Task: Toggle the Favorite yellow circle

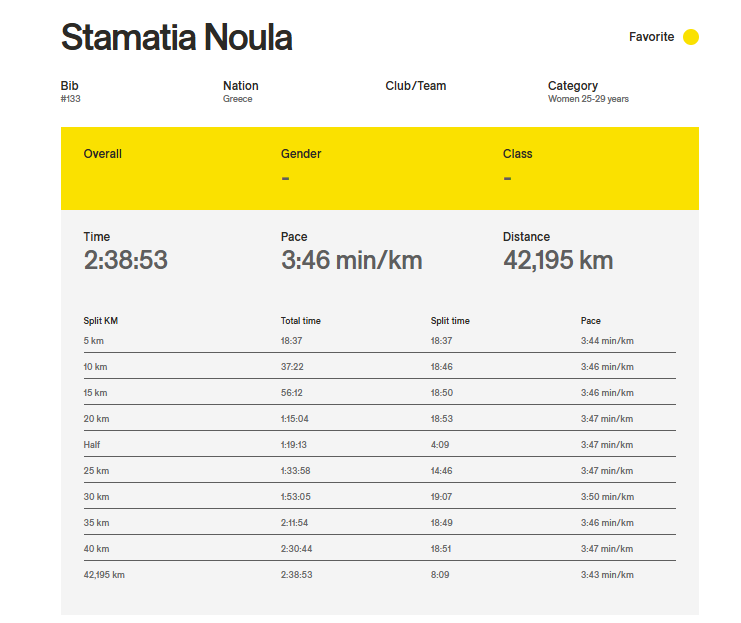Action: (690, 37)
